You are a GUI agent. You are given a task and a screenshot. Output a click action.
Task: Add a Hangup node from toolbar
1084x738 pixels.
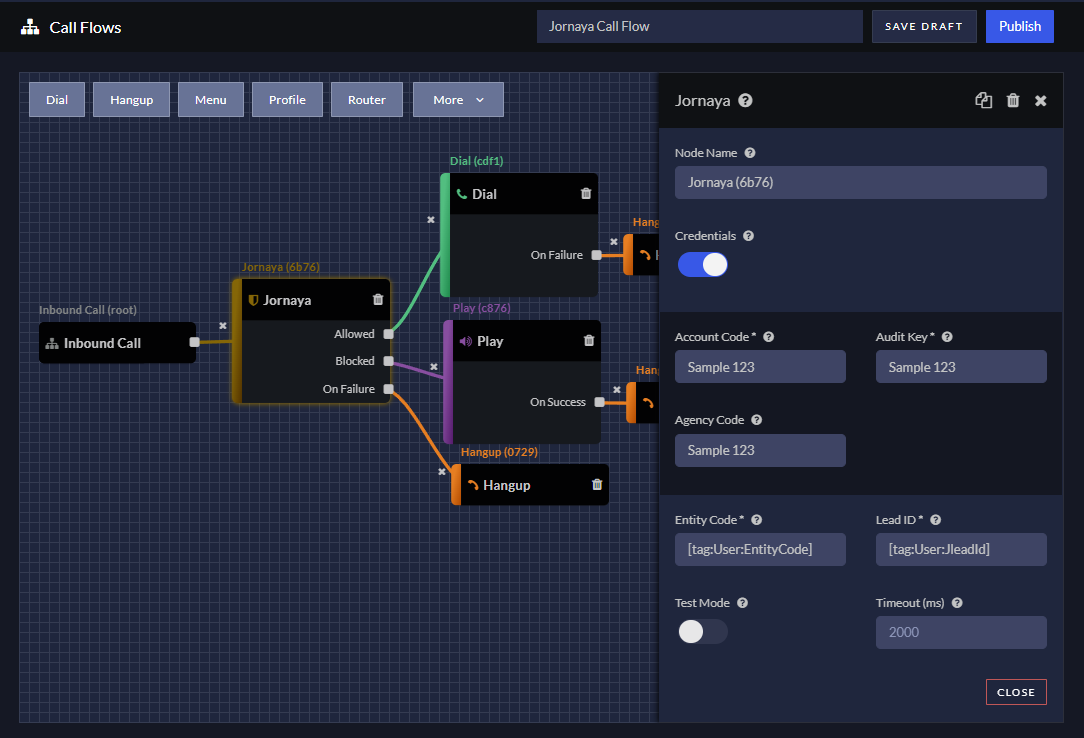click(x=131, y=100)
